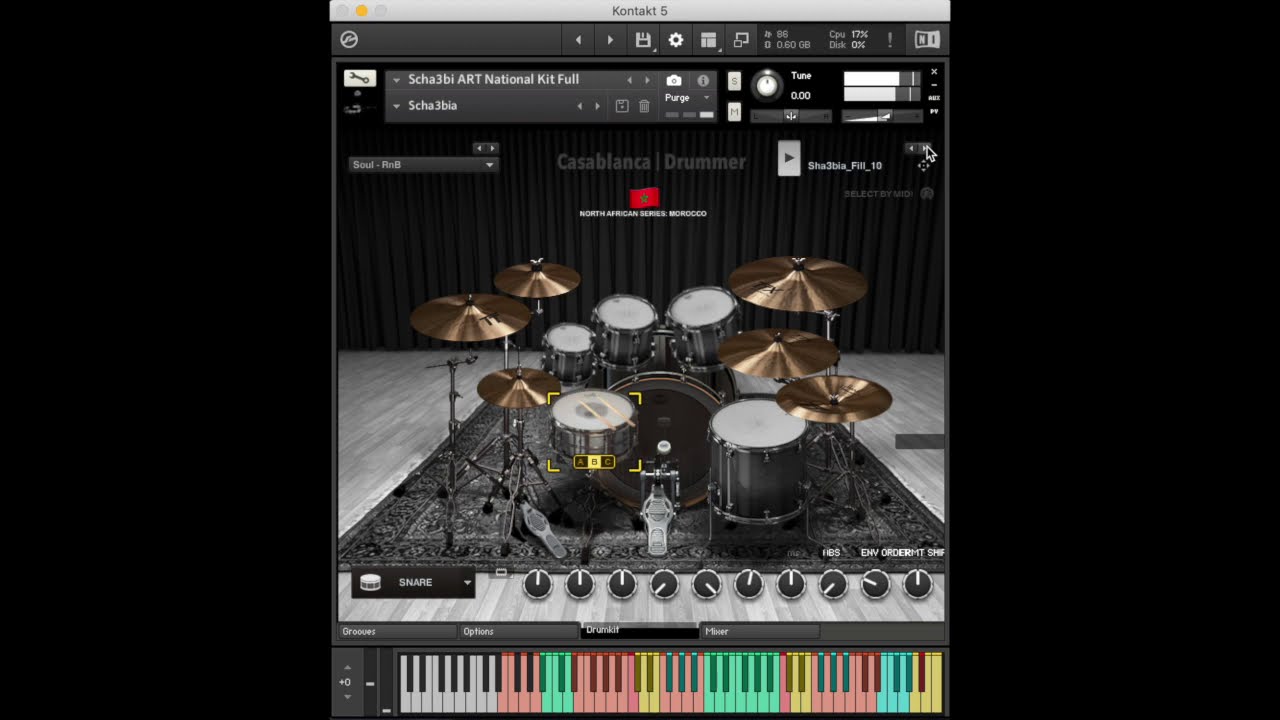
Task: Open Scha3bi ART National Kit Full dropdown
Action: tap(397, 80)
